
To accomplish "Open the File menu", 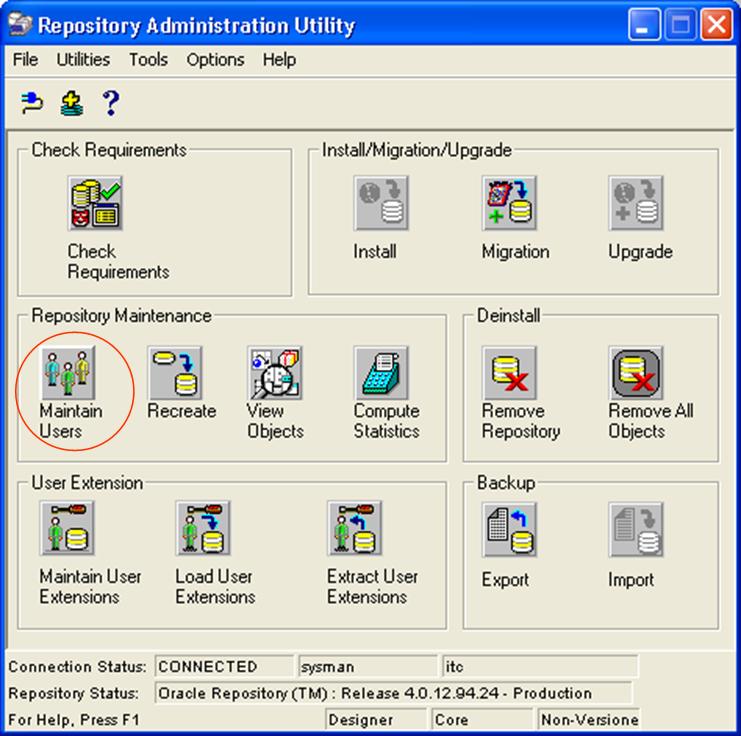I will [26, 60].
